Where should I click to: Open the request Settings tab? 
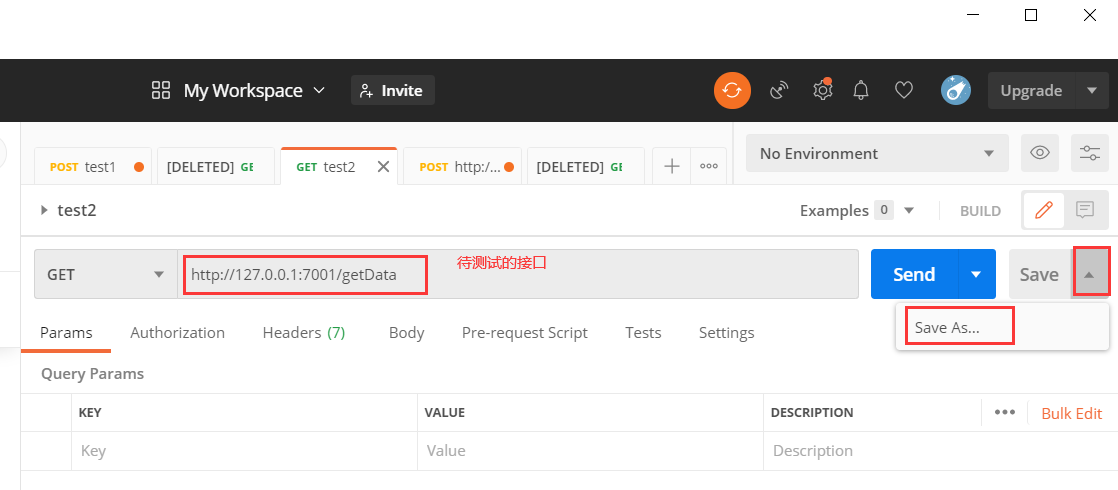727,332
